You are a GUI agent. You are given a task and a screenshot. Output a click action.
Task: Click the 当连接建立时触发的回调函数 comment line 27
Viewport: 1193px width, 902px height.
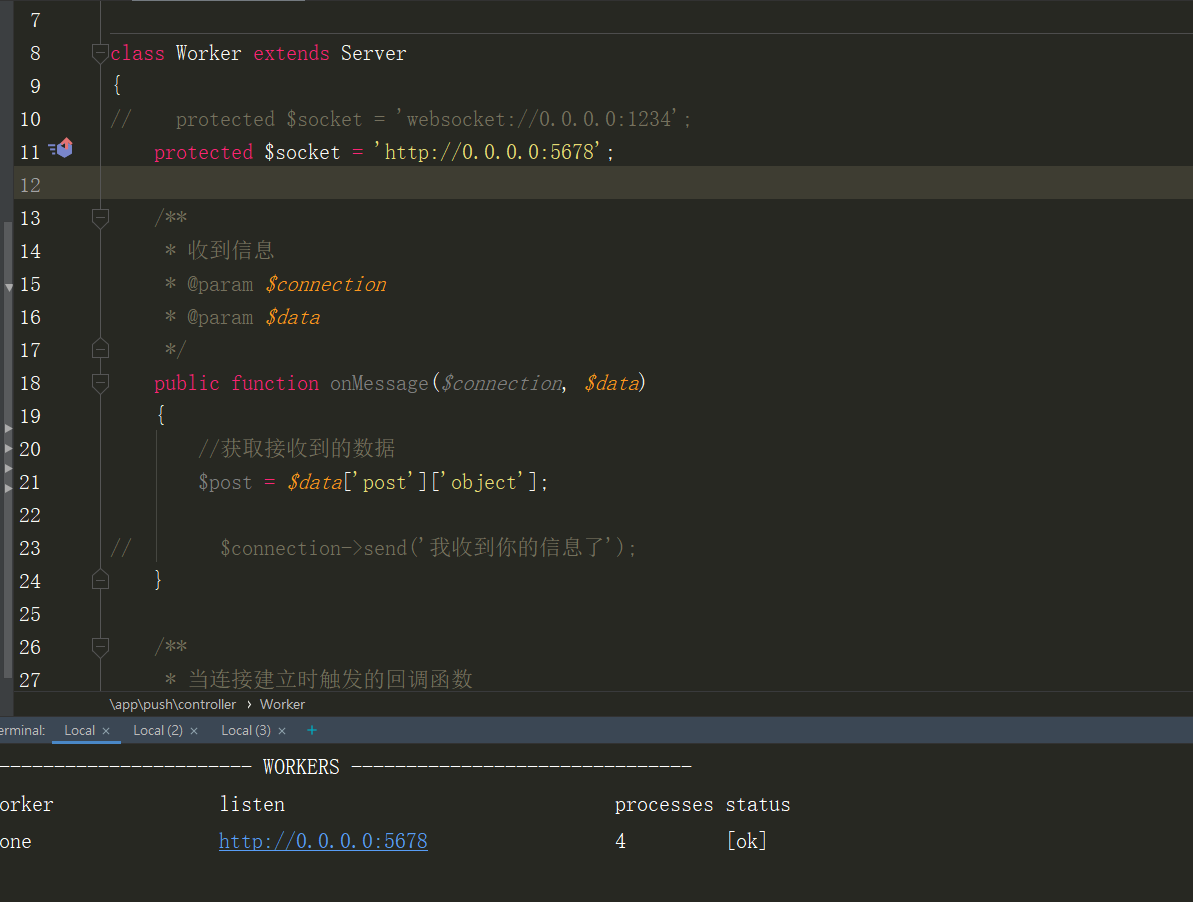coord(330,678)
